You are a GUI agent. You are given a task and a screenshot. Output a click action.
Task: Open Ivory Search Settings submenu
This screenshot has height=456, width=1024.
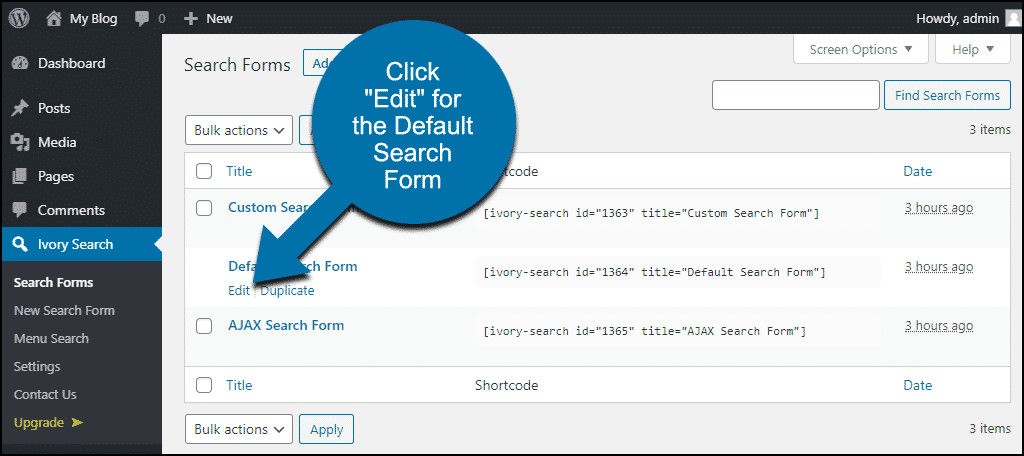[37, 366]
